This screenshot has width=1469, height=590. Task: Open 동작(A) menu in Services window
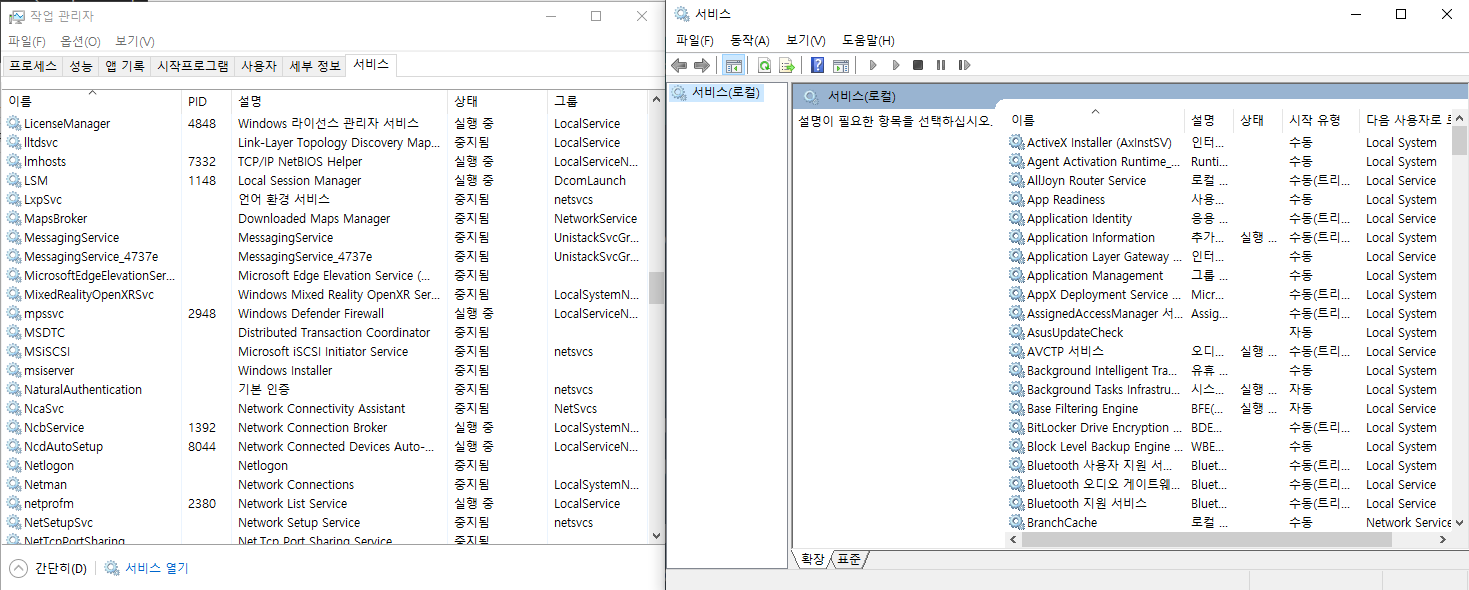(x=749, y=40)
